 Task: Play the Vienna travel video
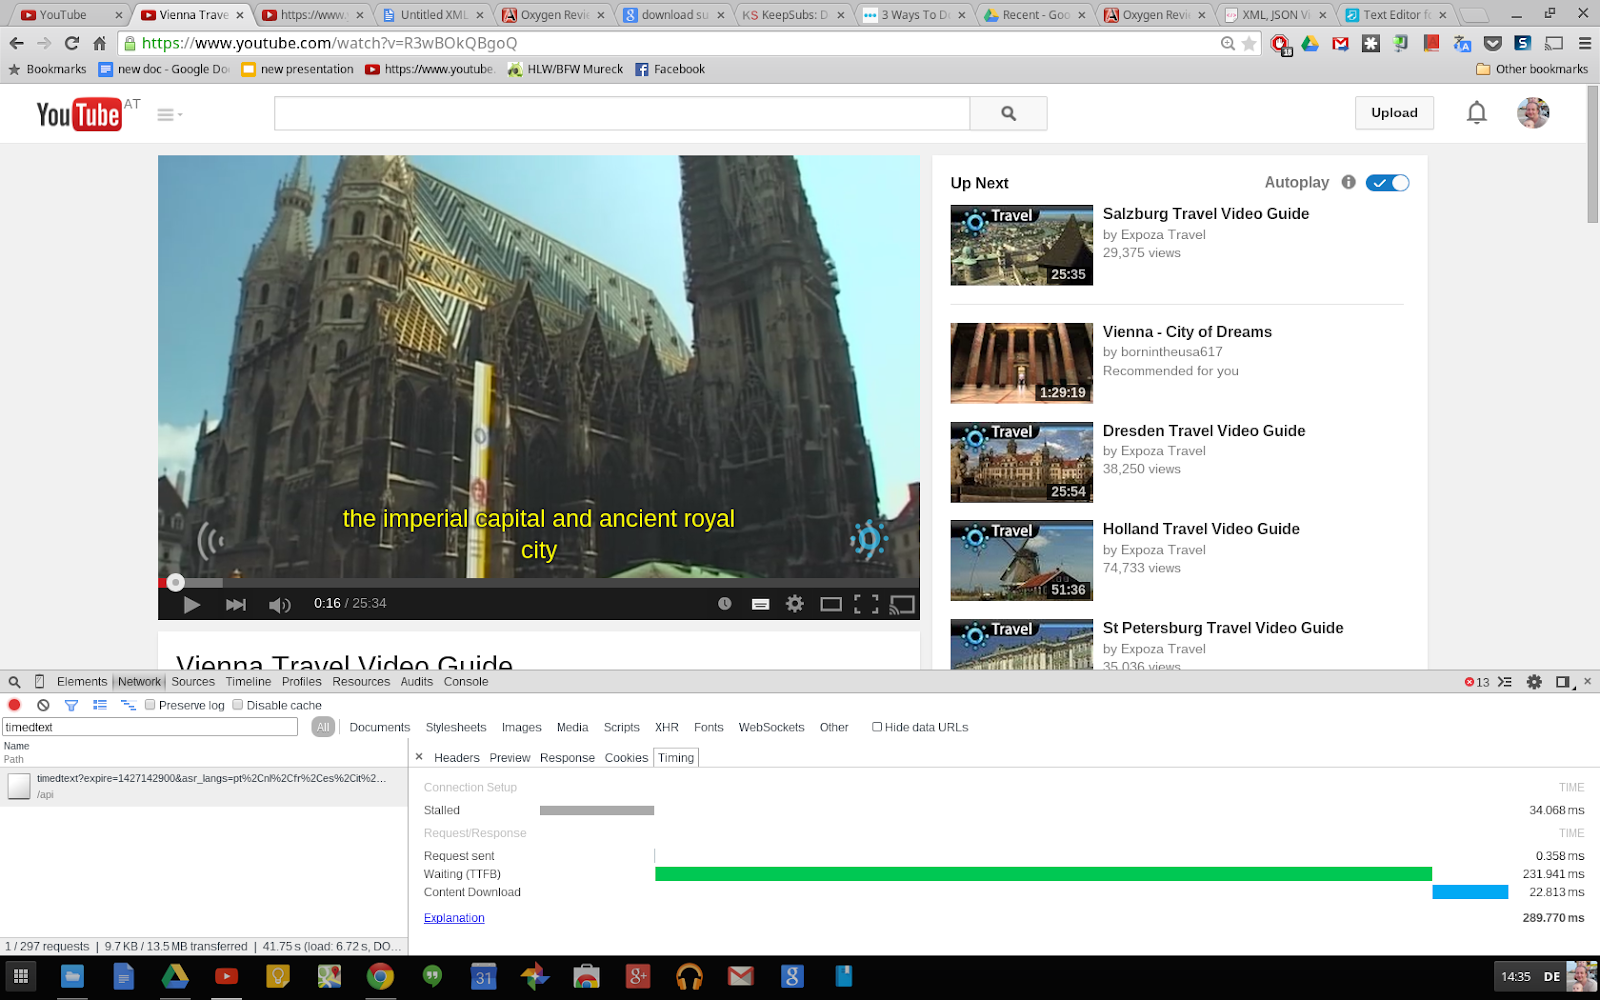192,604
